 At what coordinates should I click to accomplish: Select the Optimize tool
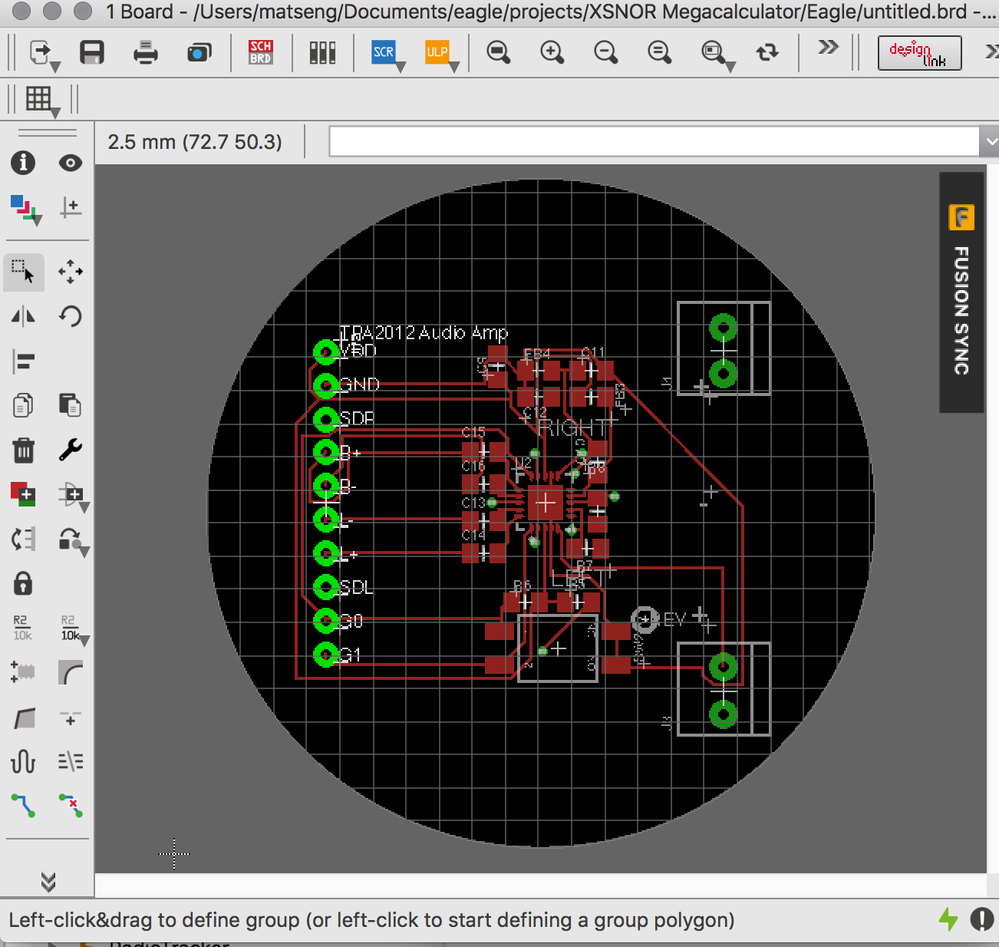[x=70, y=719]
